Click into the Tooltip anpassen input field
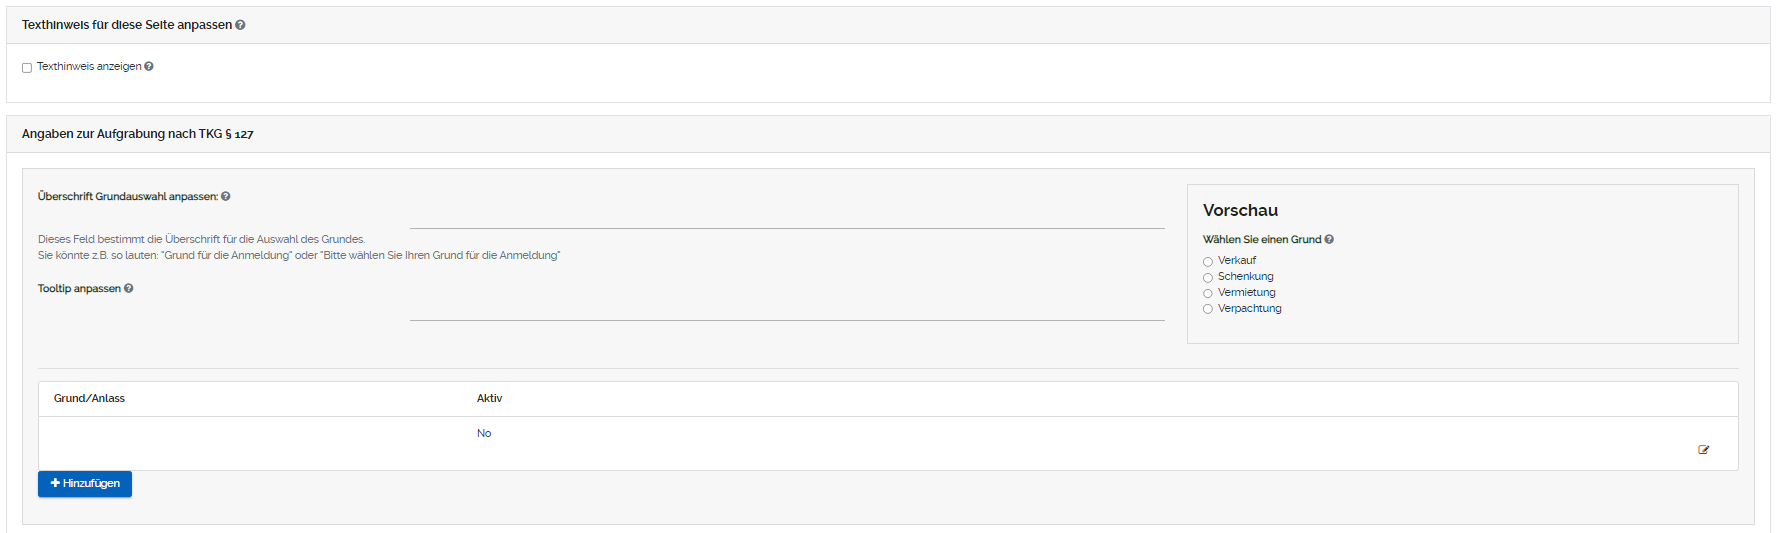The height and width of the screenshot is (533, 1777). pyautogui.click(x=786, y=308)
